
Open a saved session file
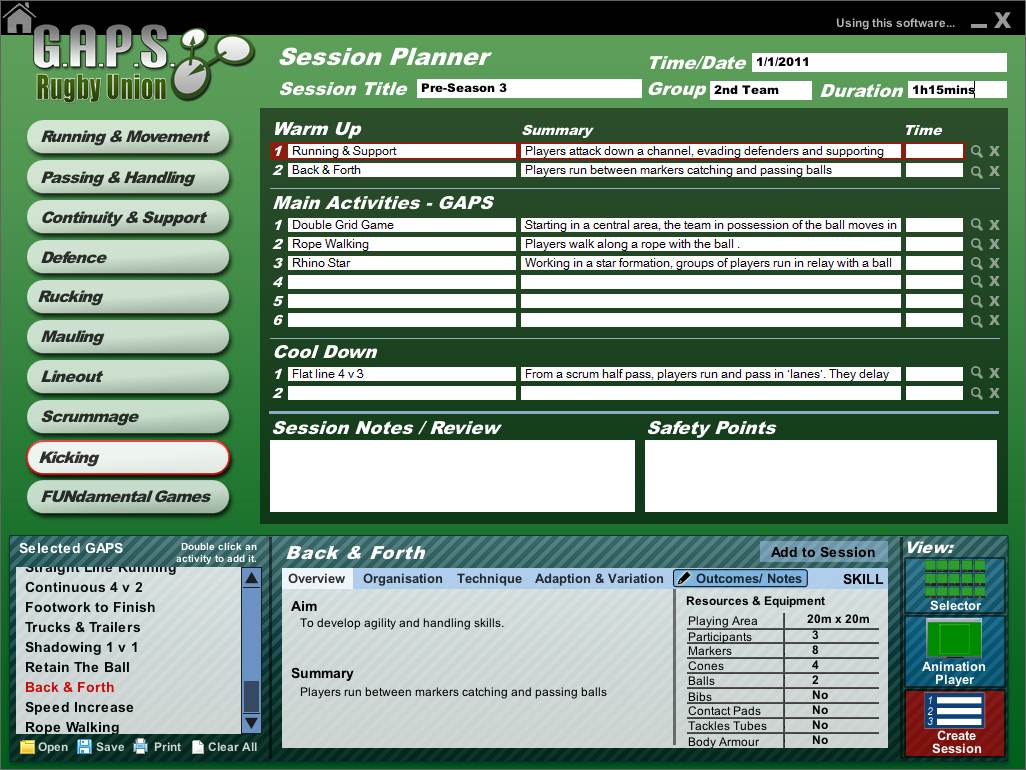coord(44,746)
